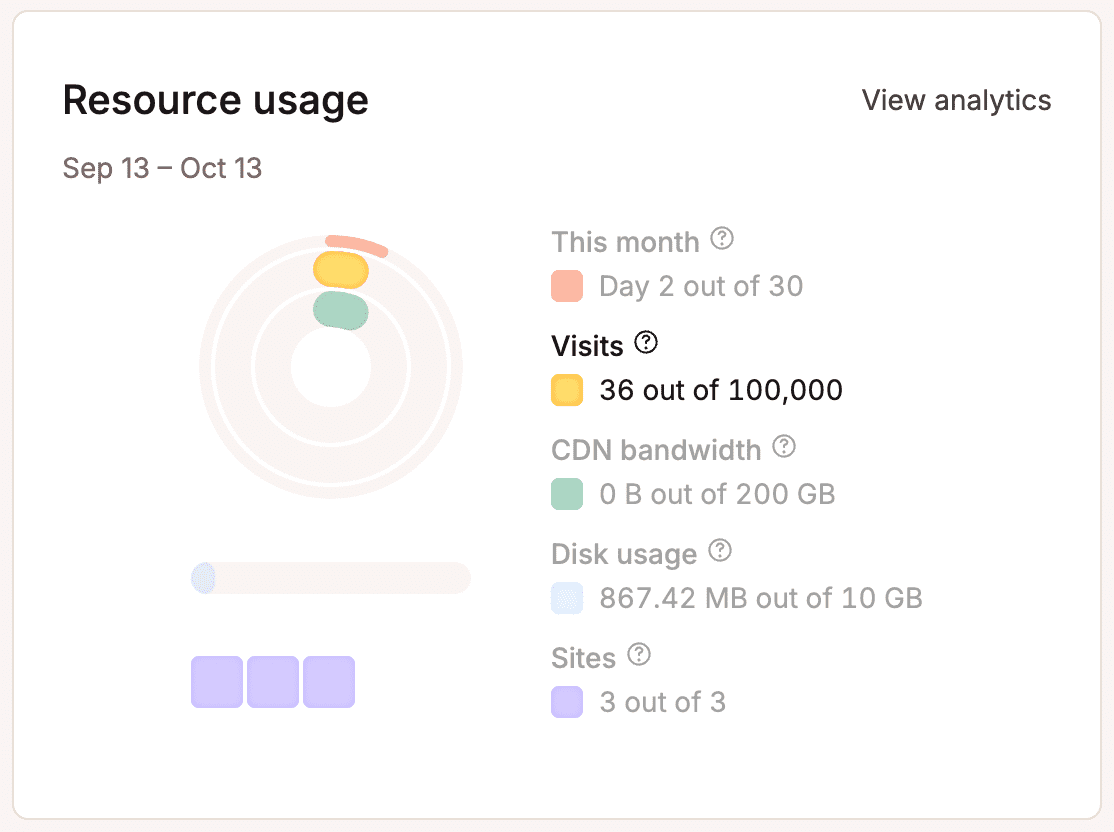The width and height of the screenshot is (1114, 832).
Task: Open the View analytics link
Action: [956, 100]
